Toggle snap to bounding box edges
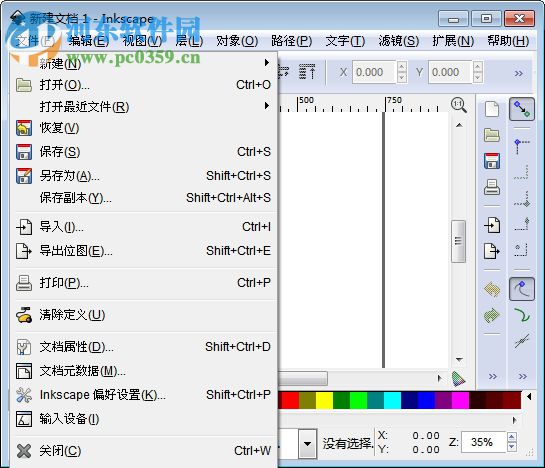This screenshot has height=468, width=545. point(522,172)
